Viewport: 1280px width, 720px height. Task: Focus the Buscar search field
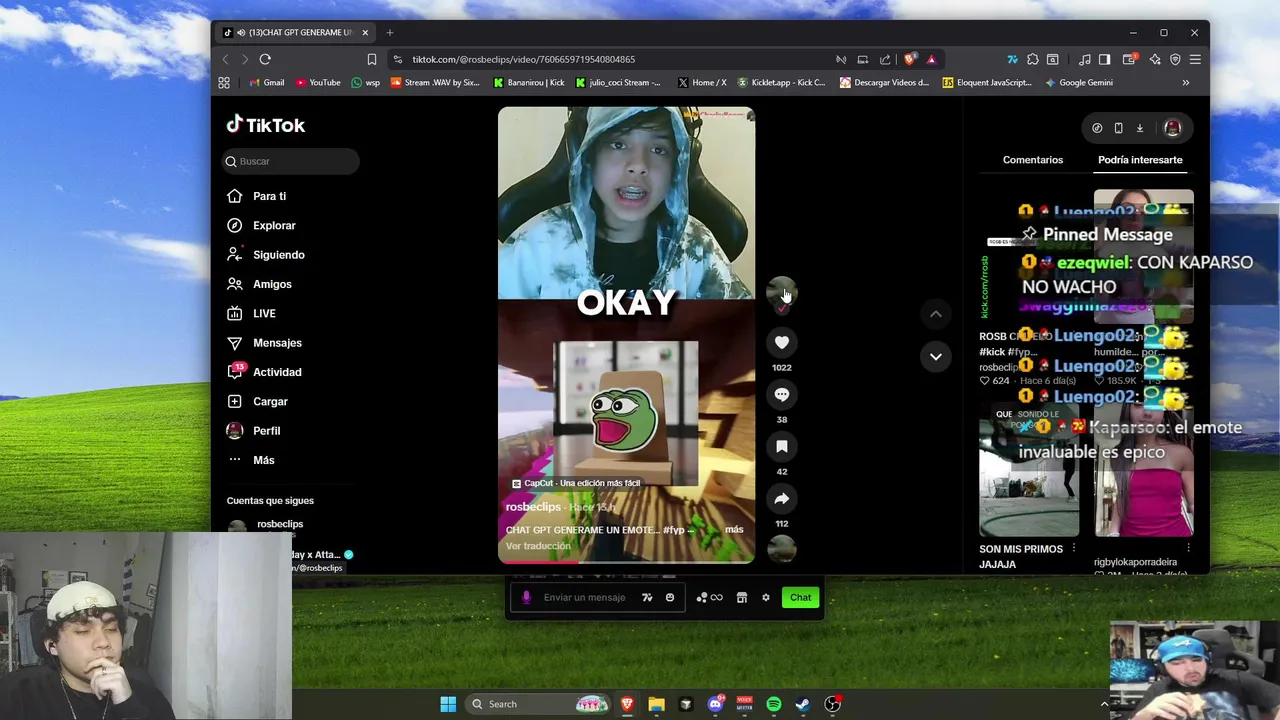tap(291, 161)
